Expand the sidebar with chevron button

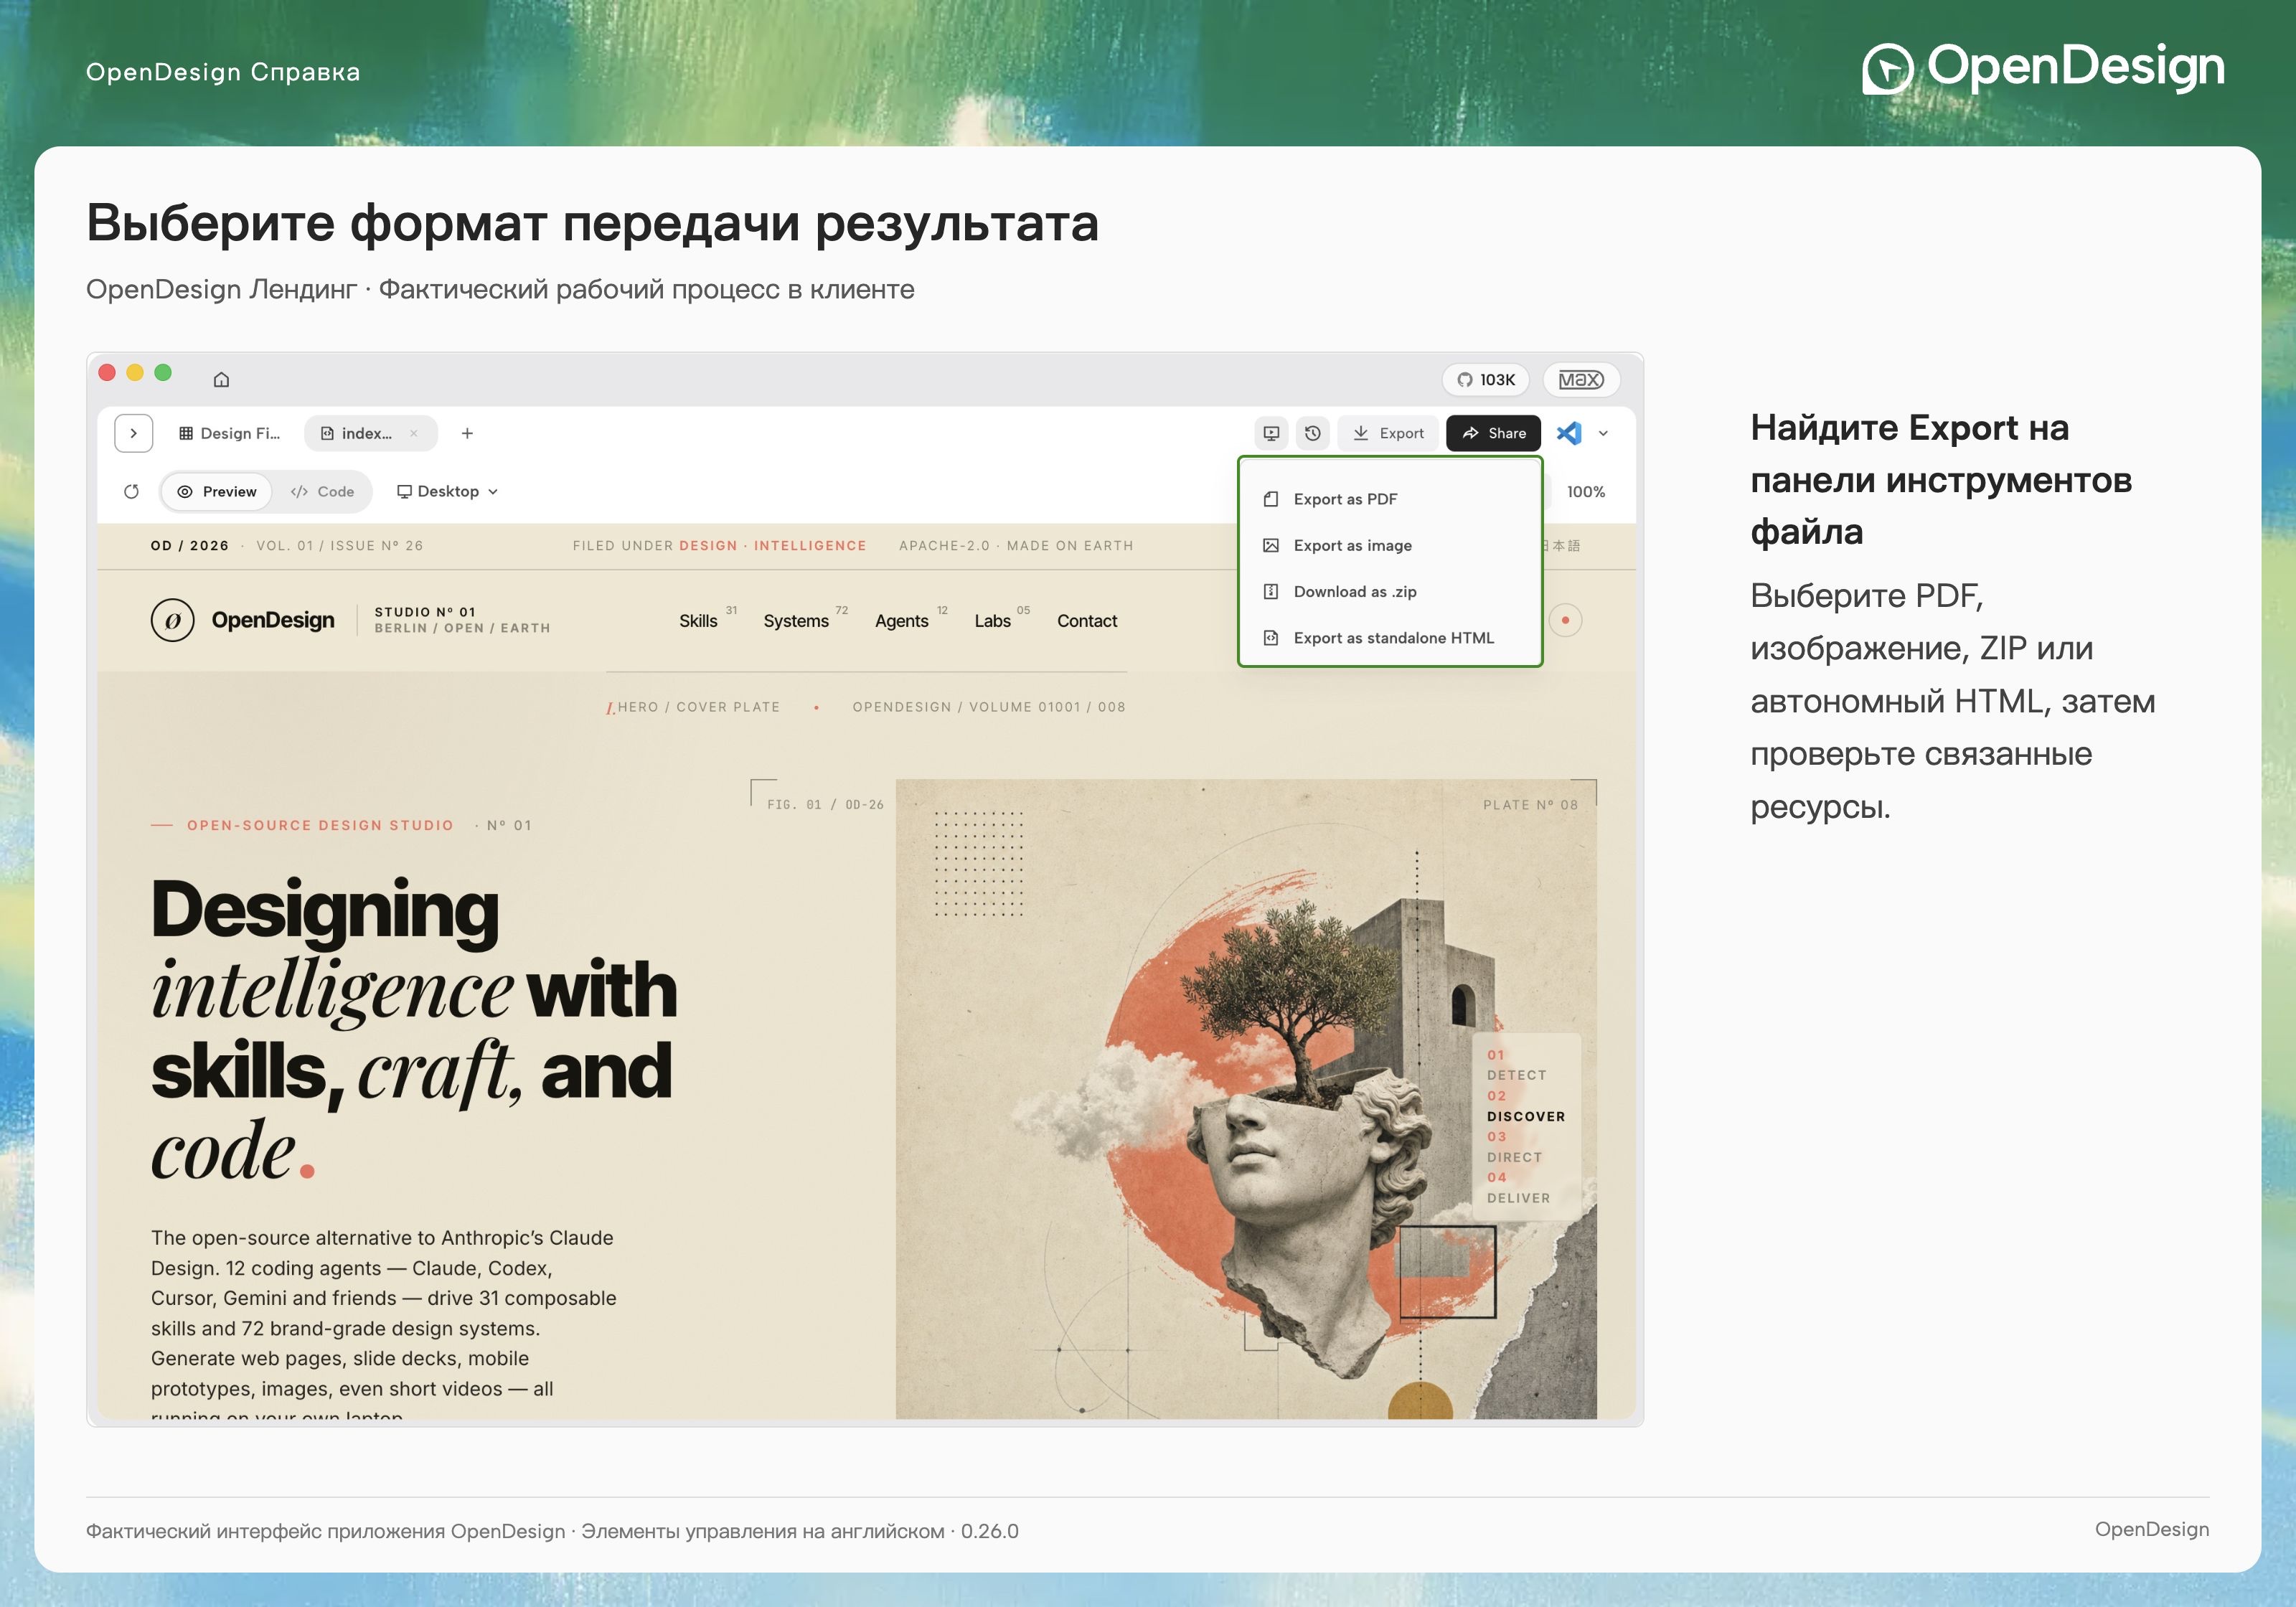134,433
